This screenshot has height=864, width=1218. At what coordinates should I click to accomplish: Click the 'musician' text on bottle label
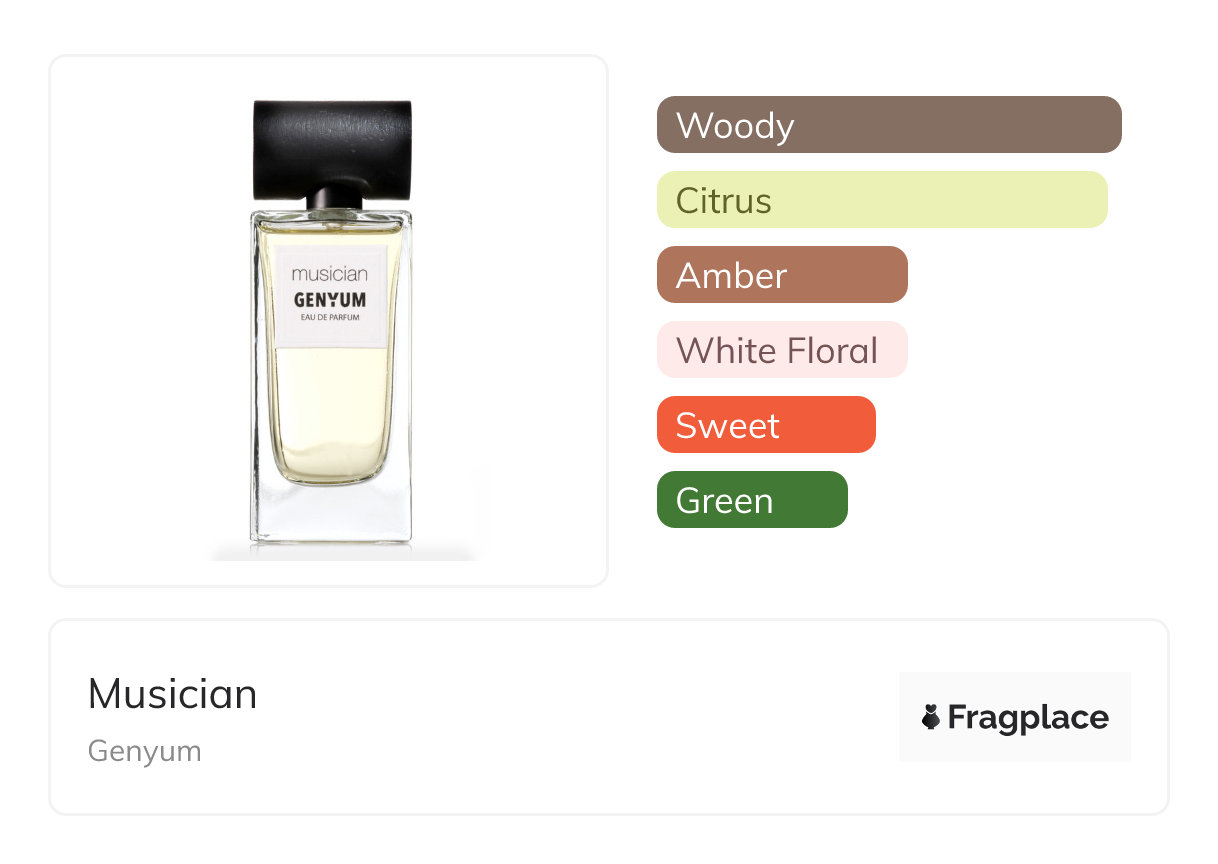coord(329,273)
